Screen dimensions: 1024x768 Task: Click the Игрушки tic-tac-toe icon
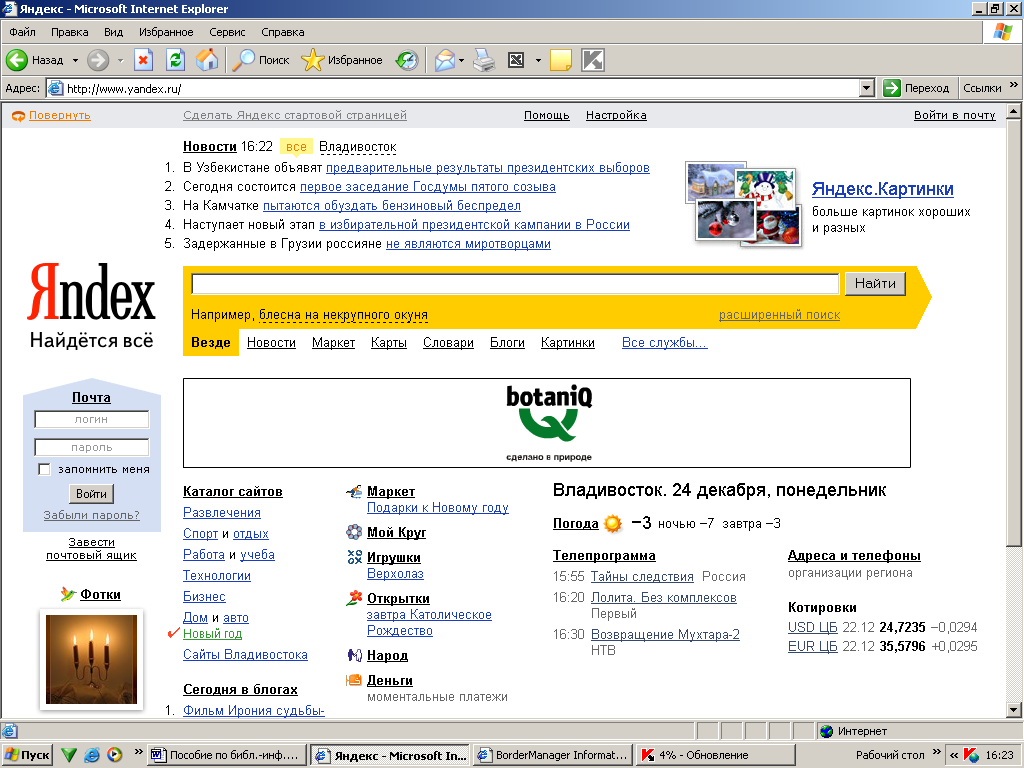(354, 557)
